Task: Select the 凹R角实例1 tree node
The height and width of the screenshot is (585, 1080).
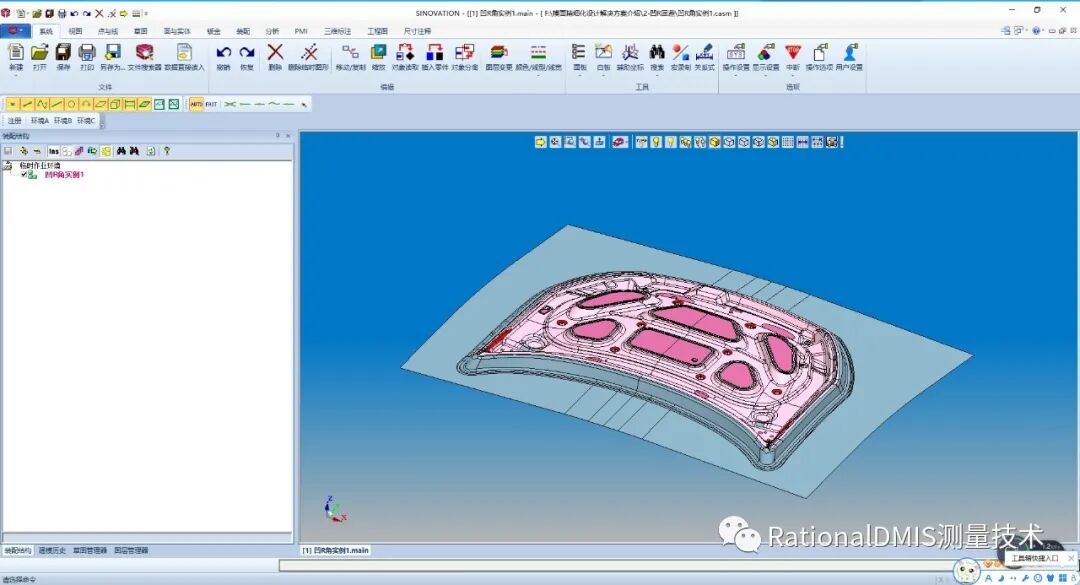Action: [64, 175]
